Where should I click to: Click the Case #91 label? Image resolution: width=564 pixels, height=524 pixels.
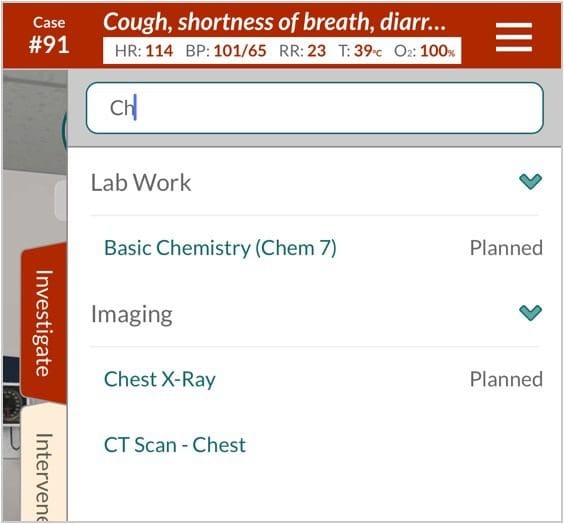[49, 36]
